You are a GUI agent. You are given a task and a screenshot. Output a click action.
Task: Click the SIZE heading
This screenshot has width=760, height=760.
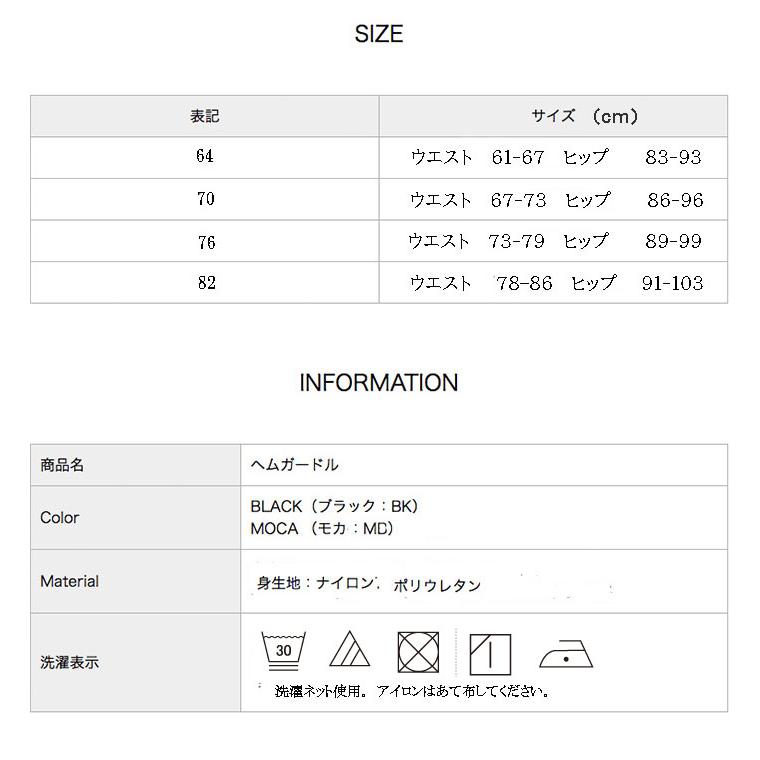379,34
